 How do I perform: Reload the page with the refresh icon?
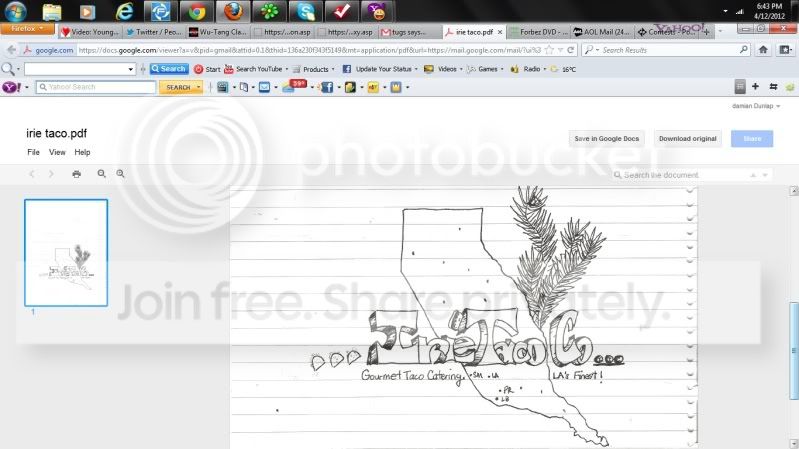click(571, 50)
